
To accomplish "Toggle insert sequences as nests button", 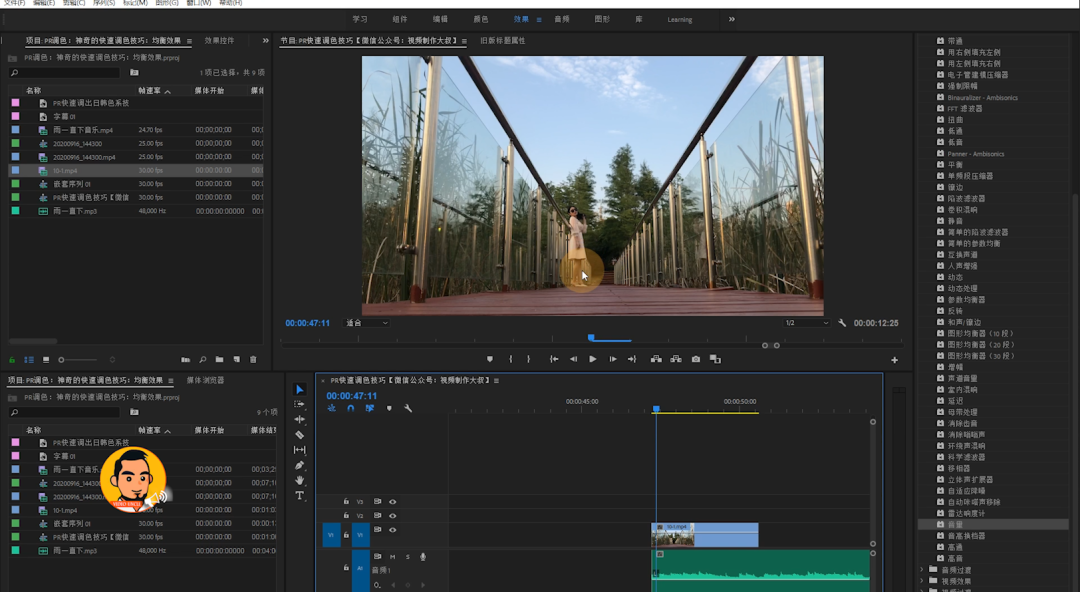I will coord(331,409).
